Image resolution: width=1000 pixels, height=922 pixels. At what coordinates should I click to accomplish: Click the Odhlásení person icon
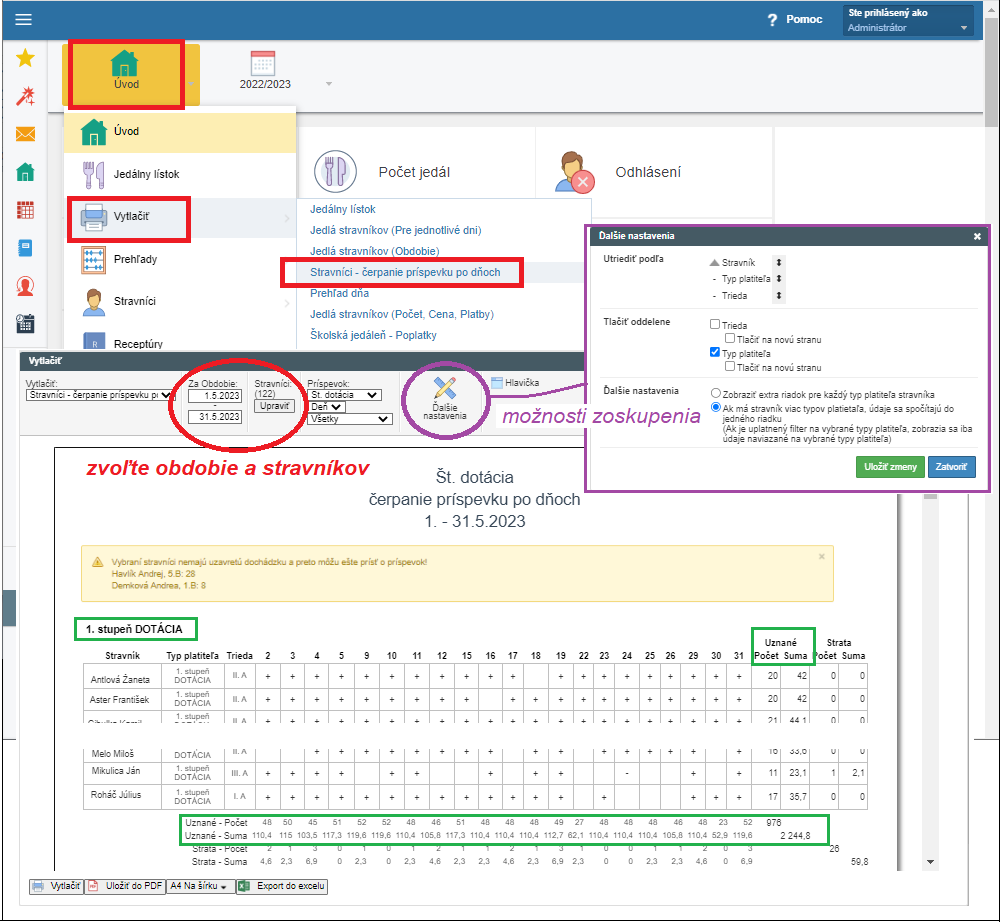(575, 172)
